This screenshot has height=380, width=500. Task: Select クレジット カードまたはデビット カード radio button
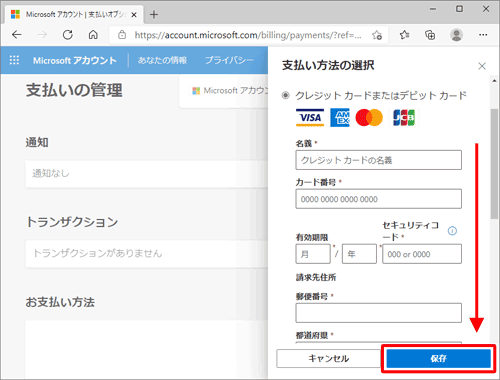coord(285,96)
